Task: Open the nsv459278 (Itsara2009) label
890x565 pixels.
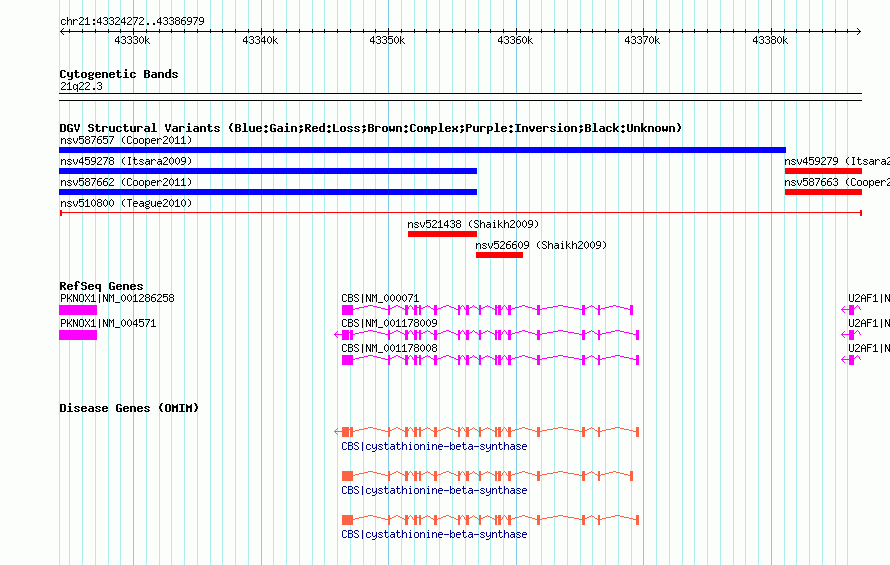Action: click(x=126, y=161)
